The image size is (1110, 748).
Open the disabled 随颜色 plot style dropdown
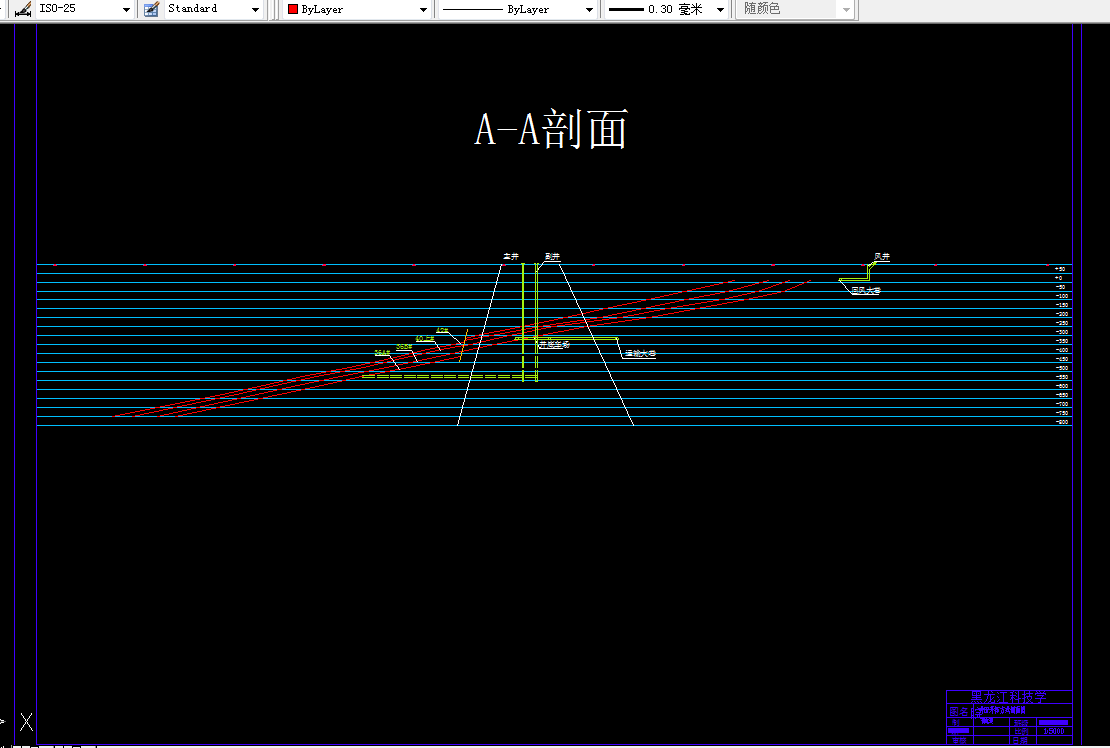tap(846, 10)
